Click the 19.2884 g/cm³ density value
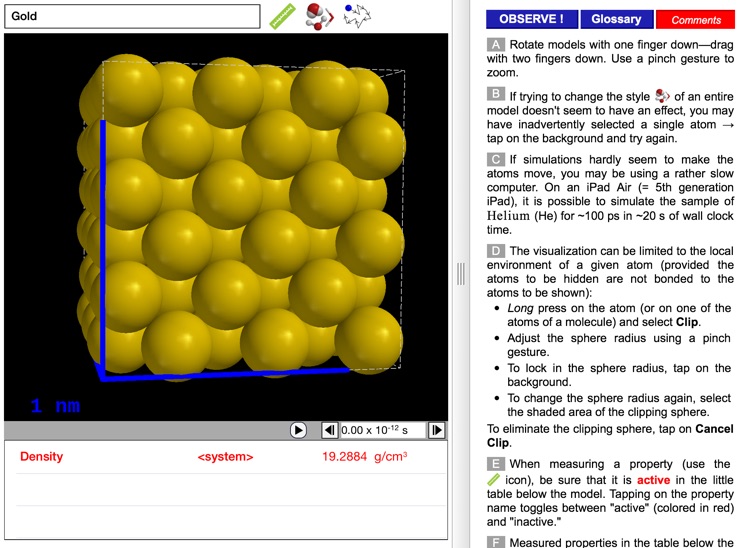750x548 pixels. (x=364, y=457)
